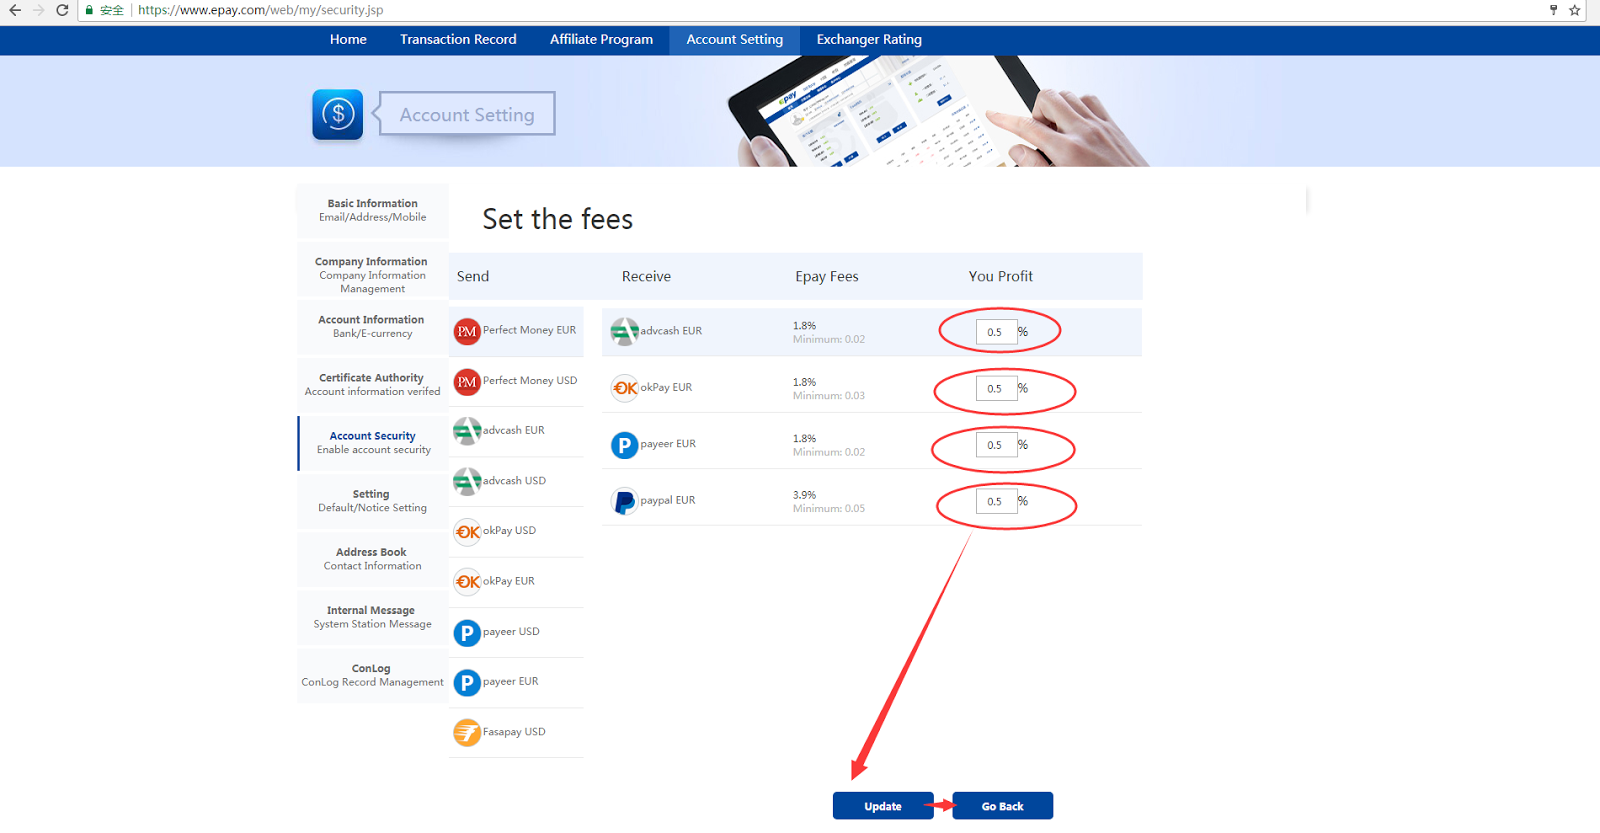Click the okPay EUR send icon
Image resolution: width=1600 pixels, height=833 pixels.
coord(467,582)
